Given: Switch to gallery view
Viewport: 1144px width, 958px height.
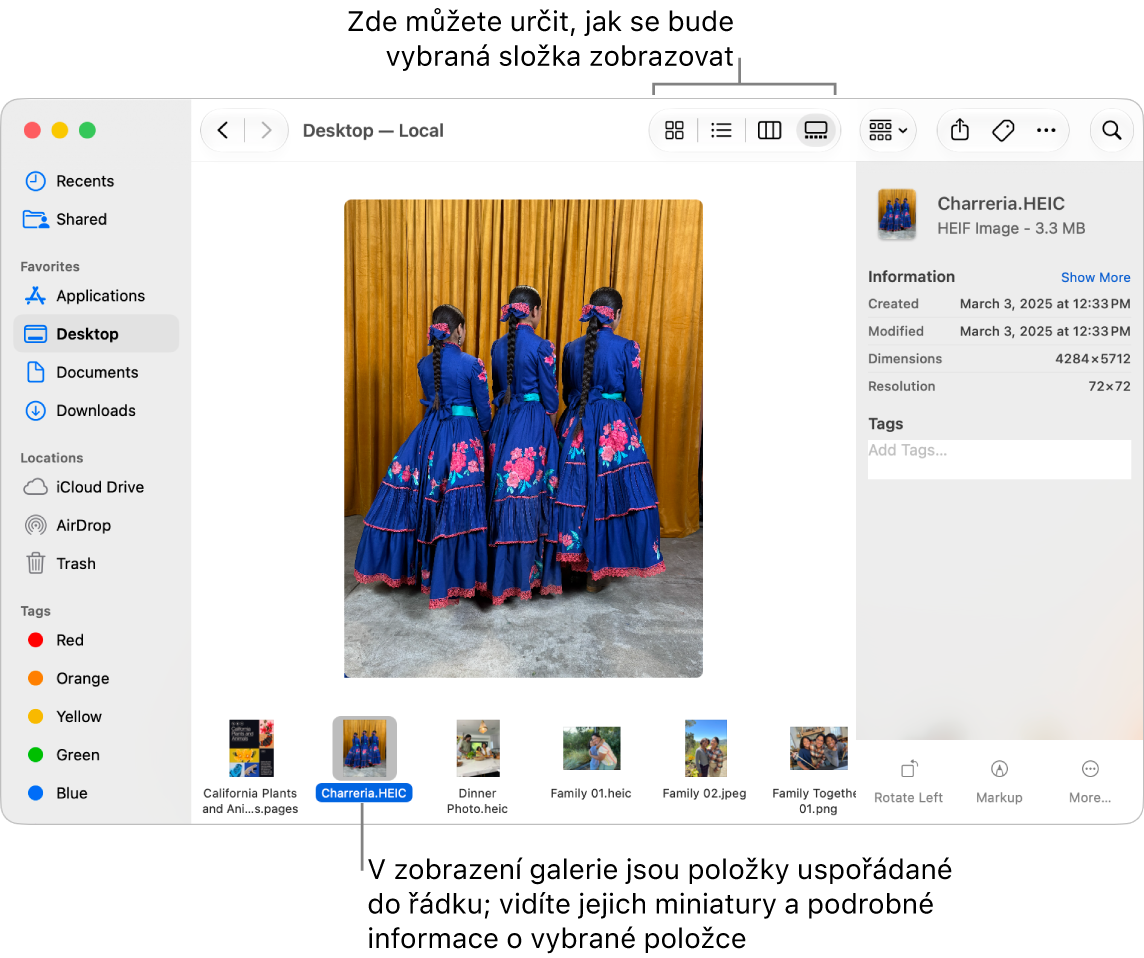Looking at the screenshot, I should tap(816, 131).
